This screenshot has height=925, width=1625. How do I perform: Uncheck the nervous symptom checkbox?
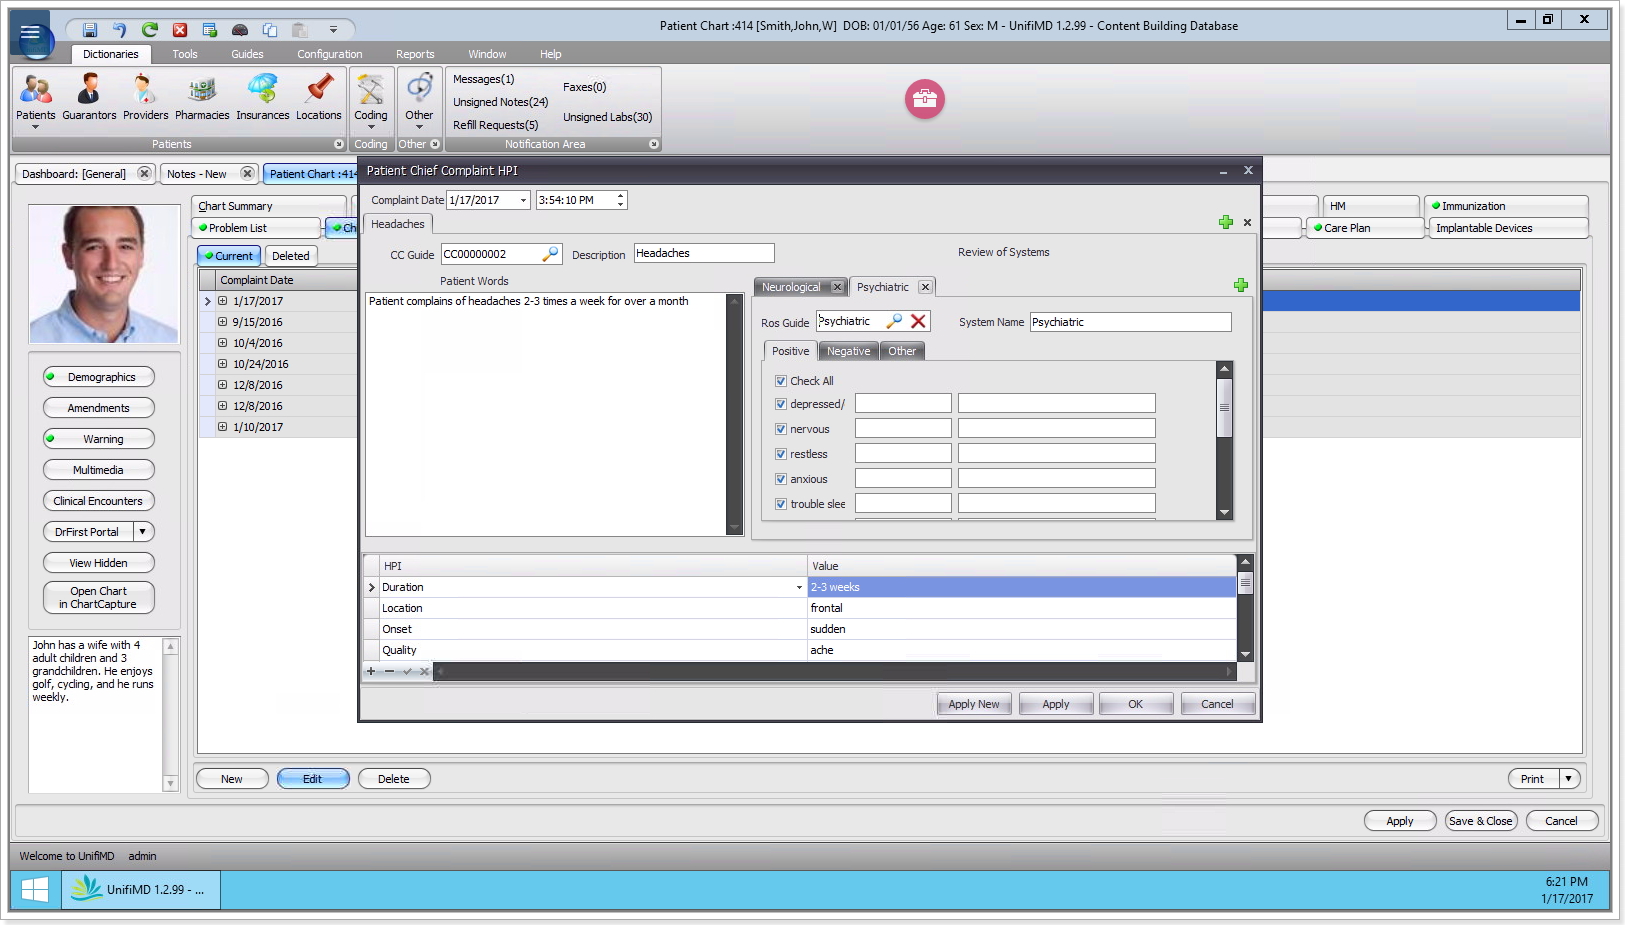click(x=781, y=429)
